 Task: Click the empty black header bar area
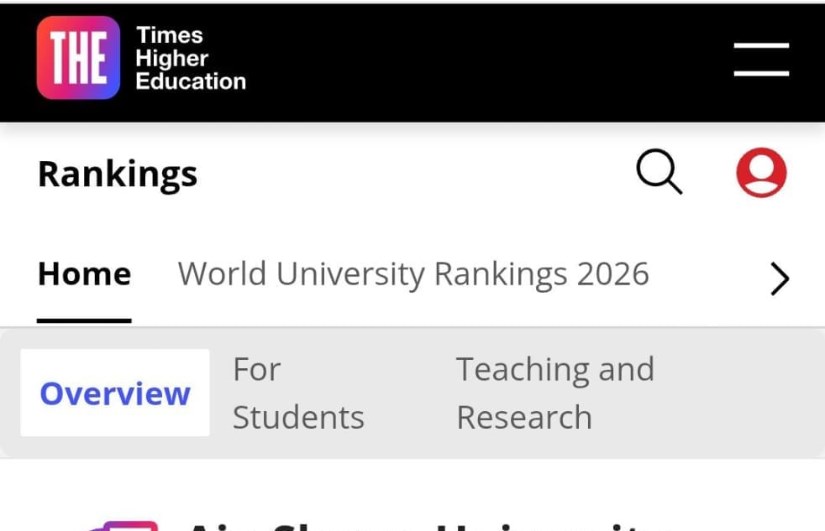pyautogui.click(x=480, y=60)
